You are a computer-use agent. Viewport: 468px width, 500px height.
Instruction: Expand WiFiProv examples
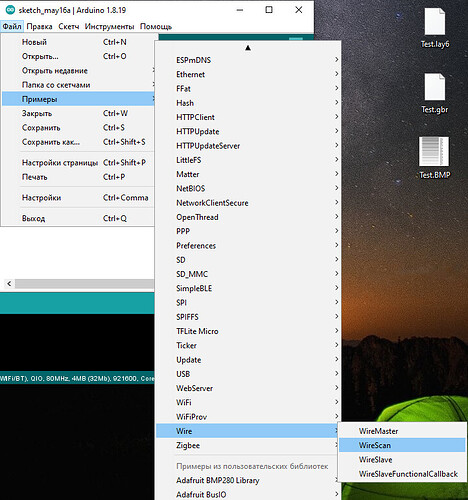[248, 417]
